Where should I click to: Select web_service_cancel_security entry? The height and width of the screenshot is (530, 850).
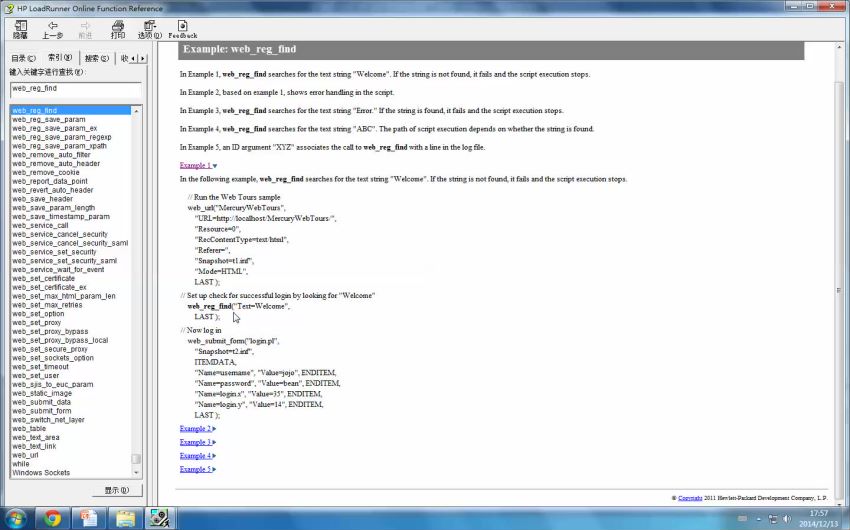click(60, 234)
